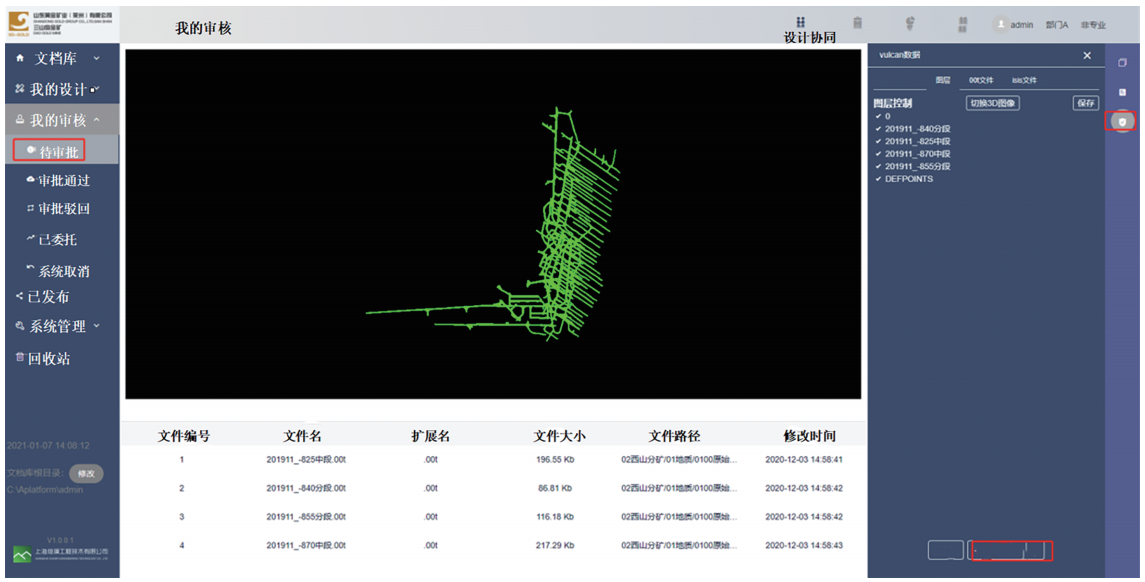Click the trash can icon in top toolbar
This screenshot has height=582, width=1145.
tap(857, 23)
